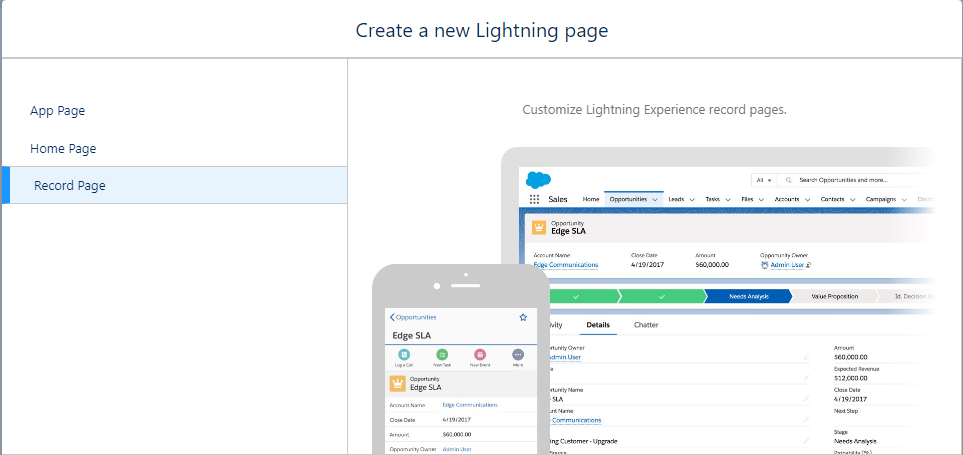Switch to the Details tab in the preview
963x455 pixels.
(x=598, y=325)
